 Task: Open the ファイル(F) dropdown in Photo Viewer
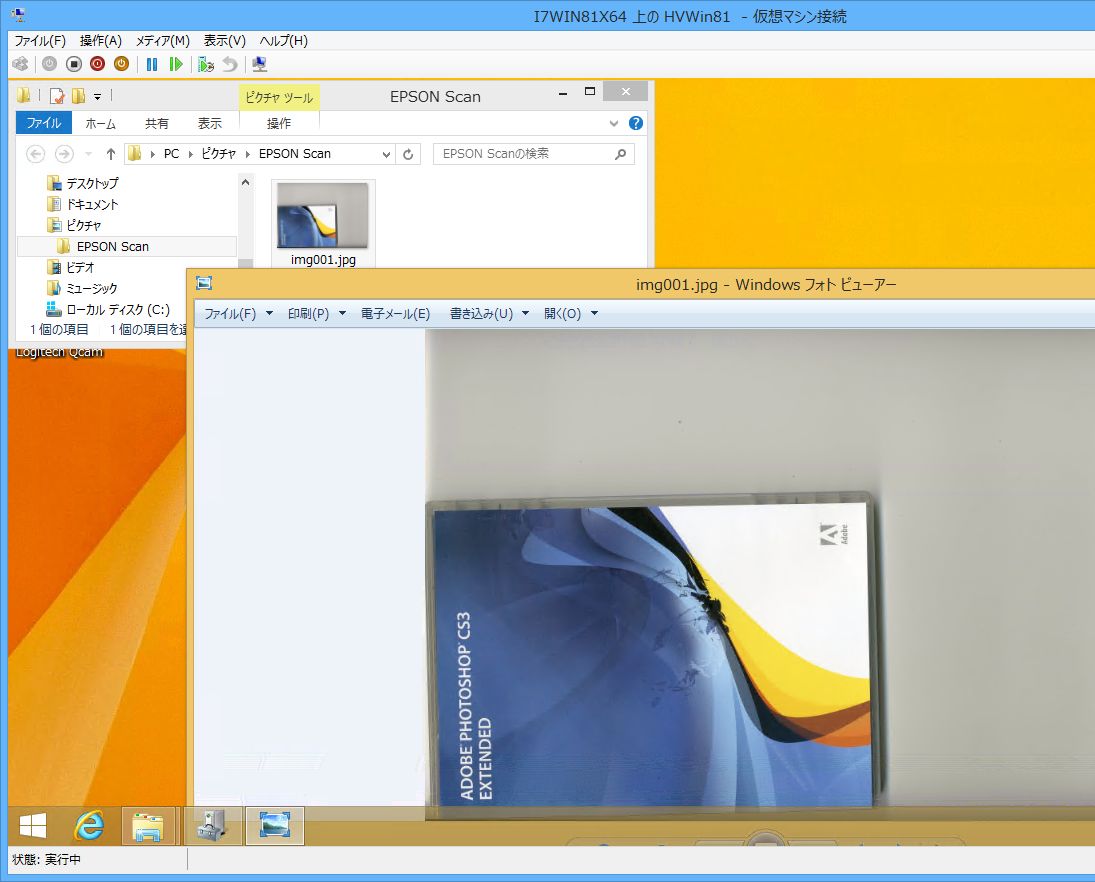[239, 314]
